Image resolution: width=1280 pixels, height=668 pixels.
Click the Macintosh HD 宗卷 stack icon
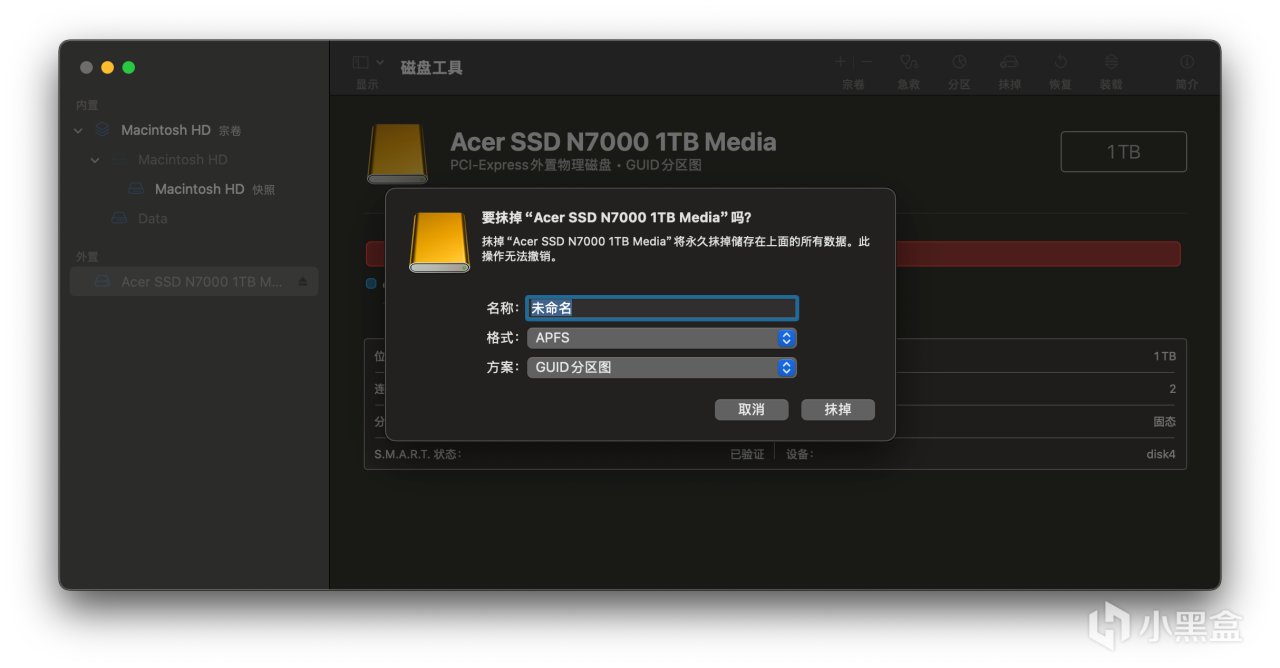tap(103, 130)
